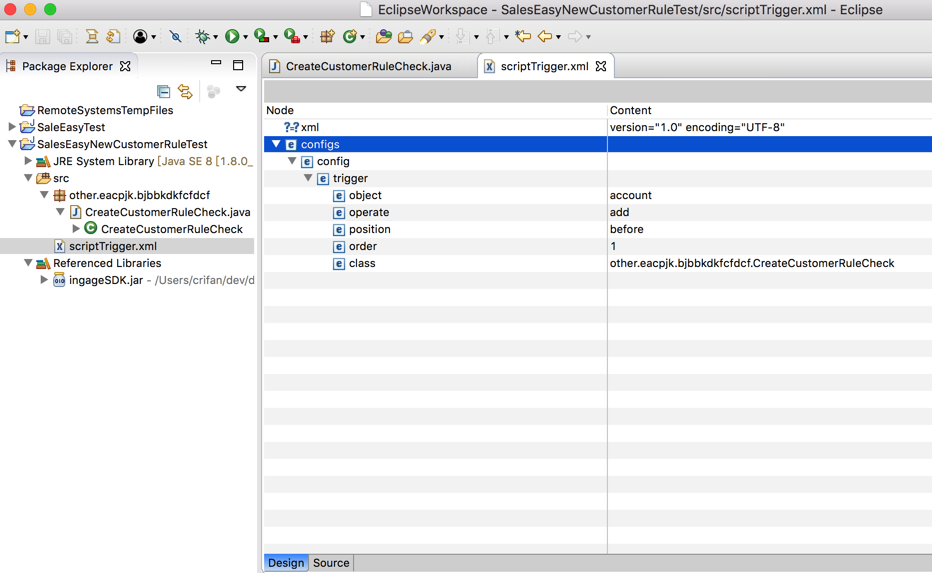932x573 pixels.
Task: Click the Open Type icon
Action: 383,37
